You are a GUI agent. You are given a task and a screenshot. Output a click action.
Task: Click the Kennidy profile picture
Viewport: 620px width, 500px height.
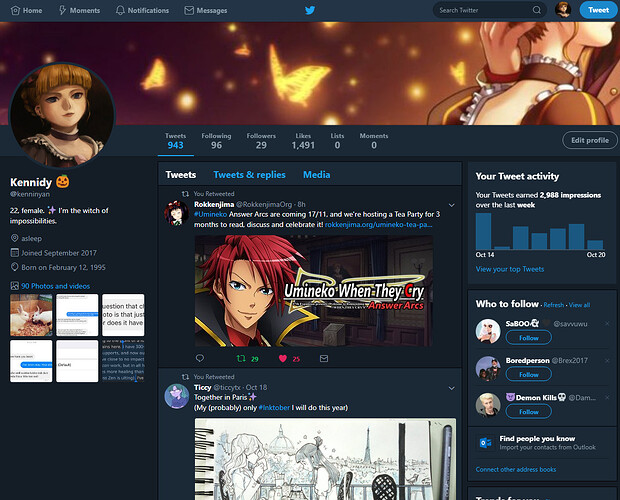point(62,115)
